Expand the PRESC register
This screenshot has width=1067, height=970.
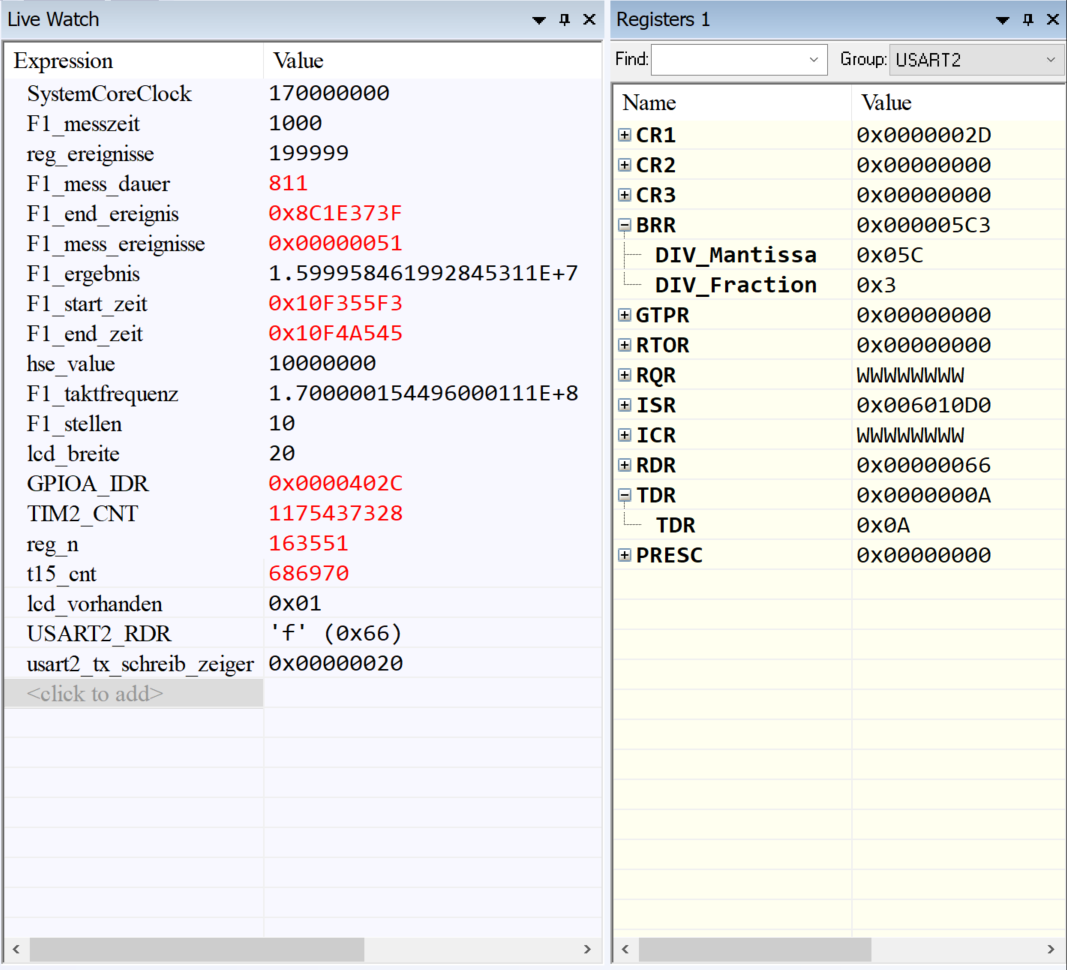coord(625,555)
